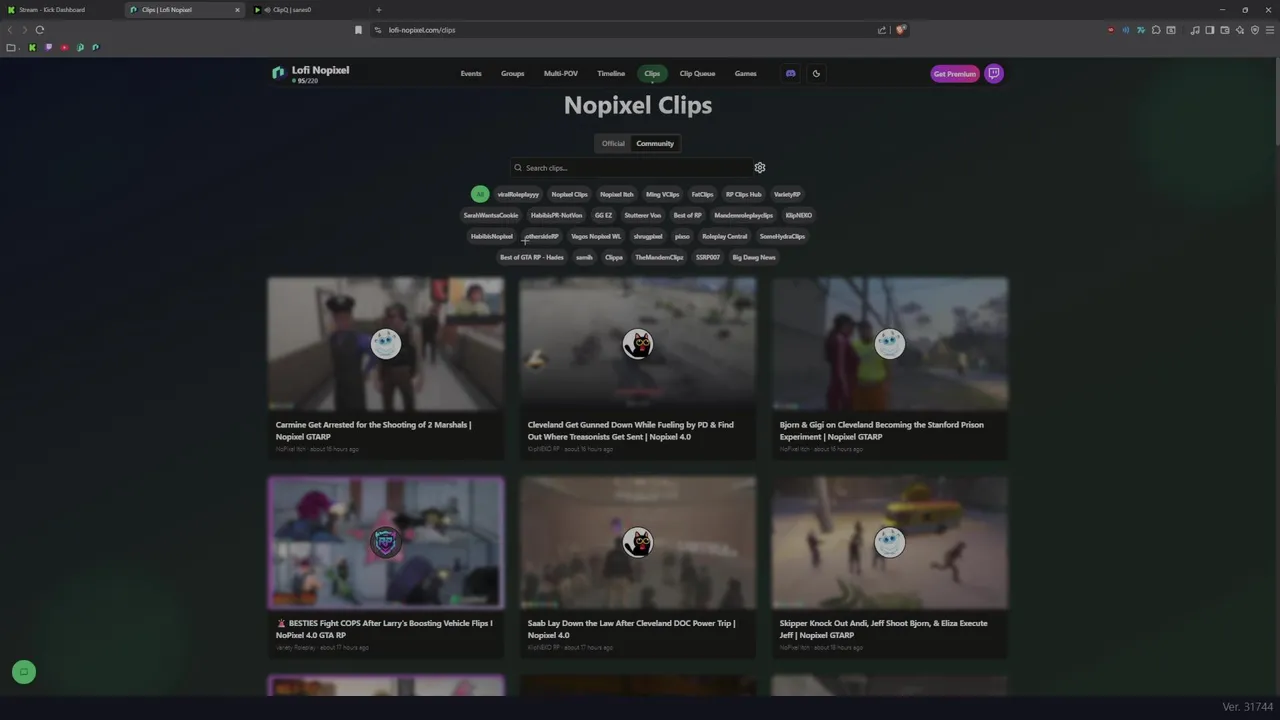Toggle the KlipNEXO filter chip

click(798, 215)
